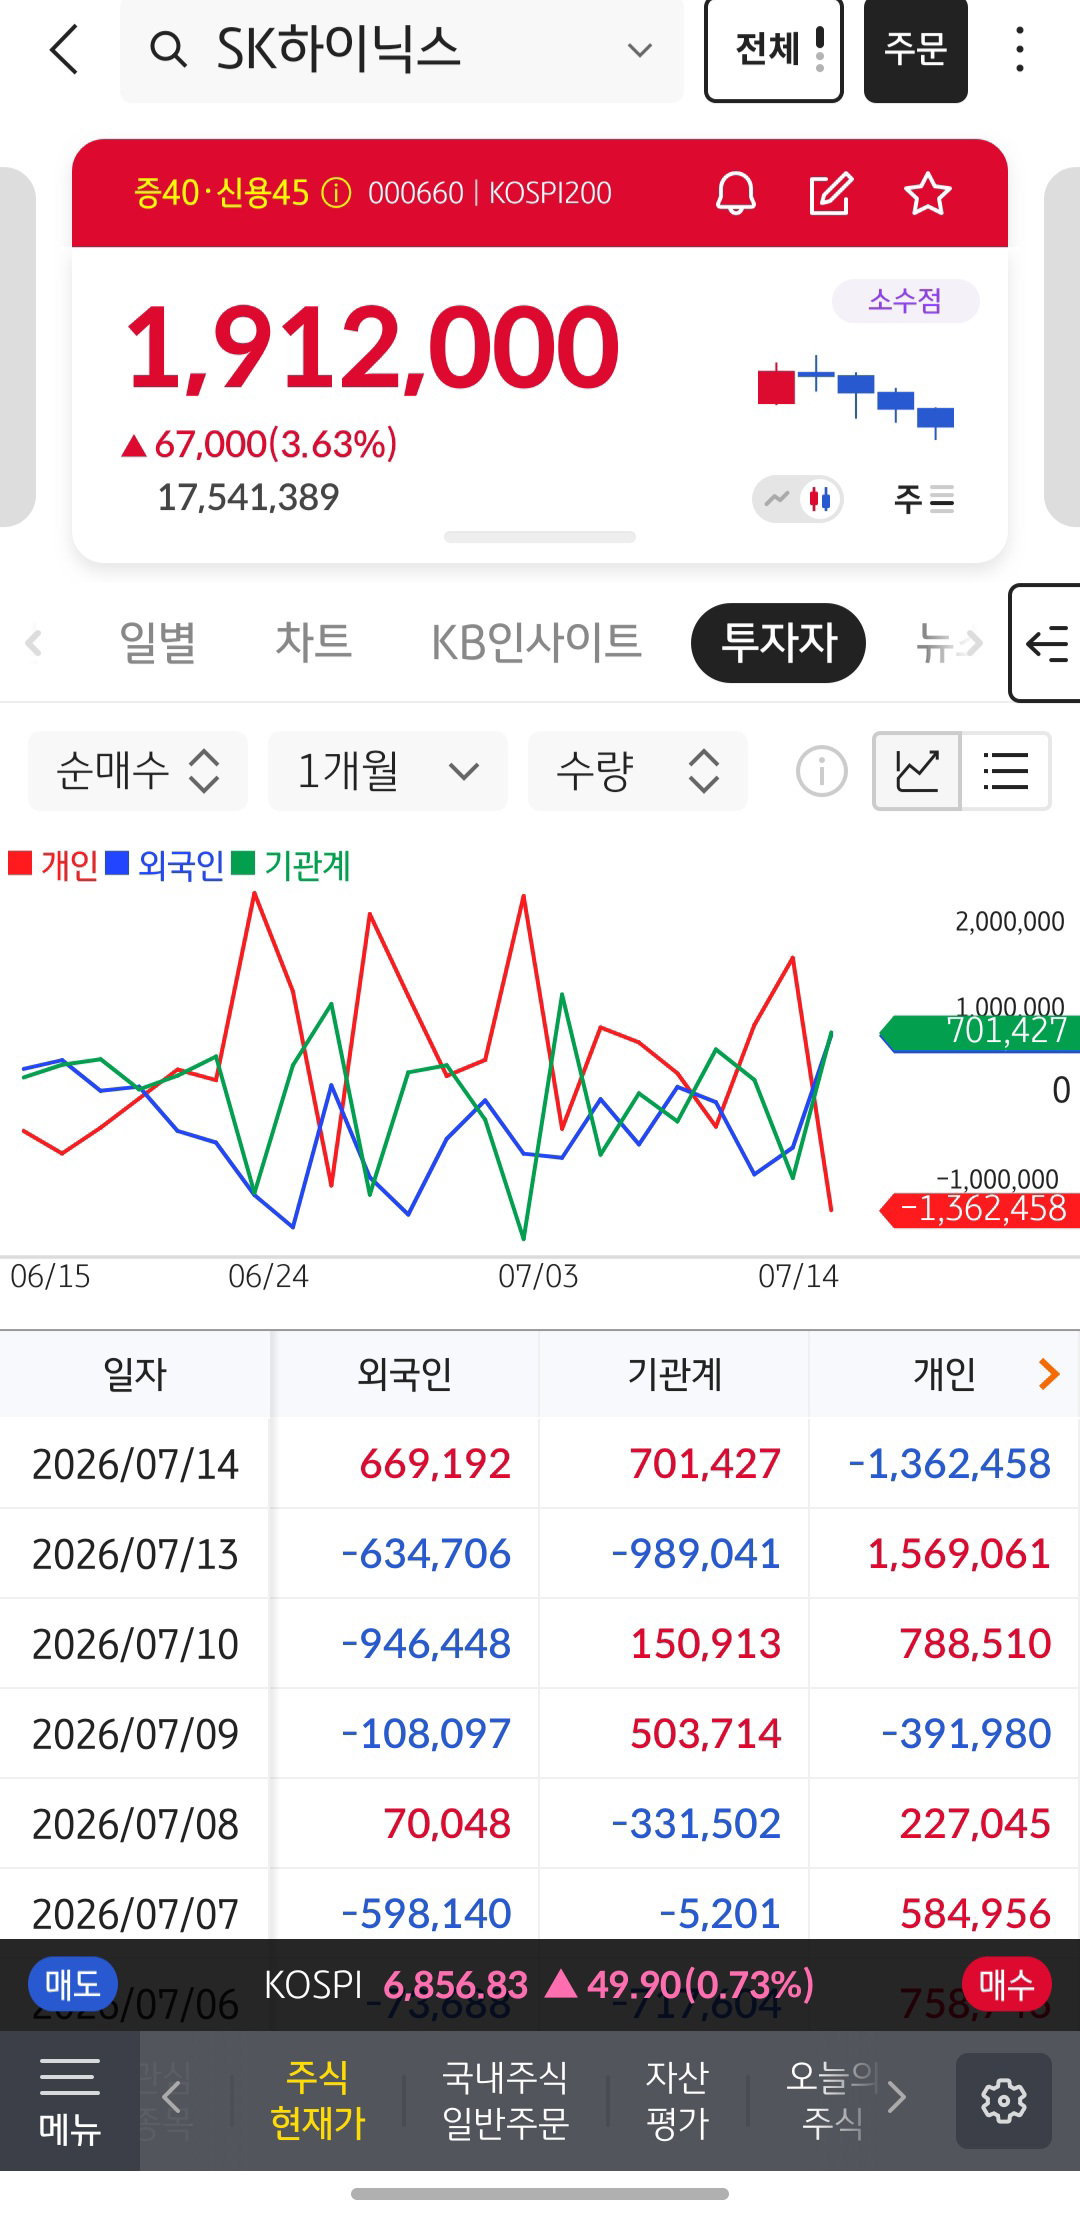1080x2216 pixels.
Task: Switch to line chart view toggle
Action: coord(917,771)
